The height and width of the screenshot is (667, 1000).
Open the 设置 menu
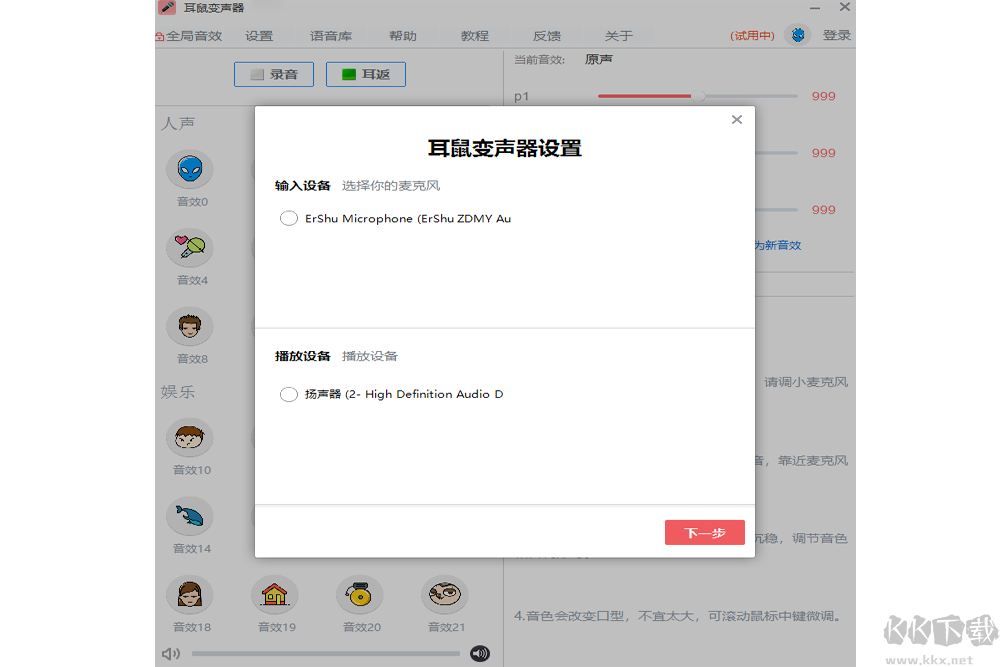click(258, 35)
